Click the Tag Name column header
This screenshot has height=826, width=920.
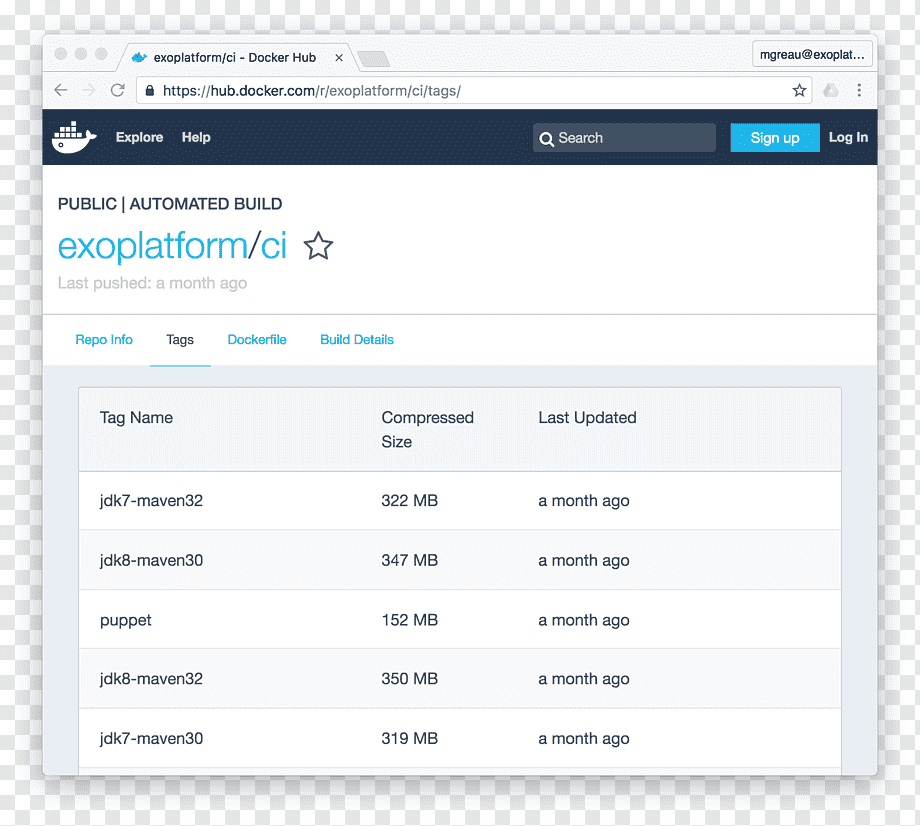click(136, 418)
